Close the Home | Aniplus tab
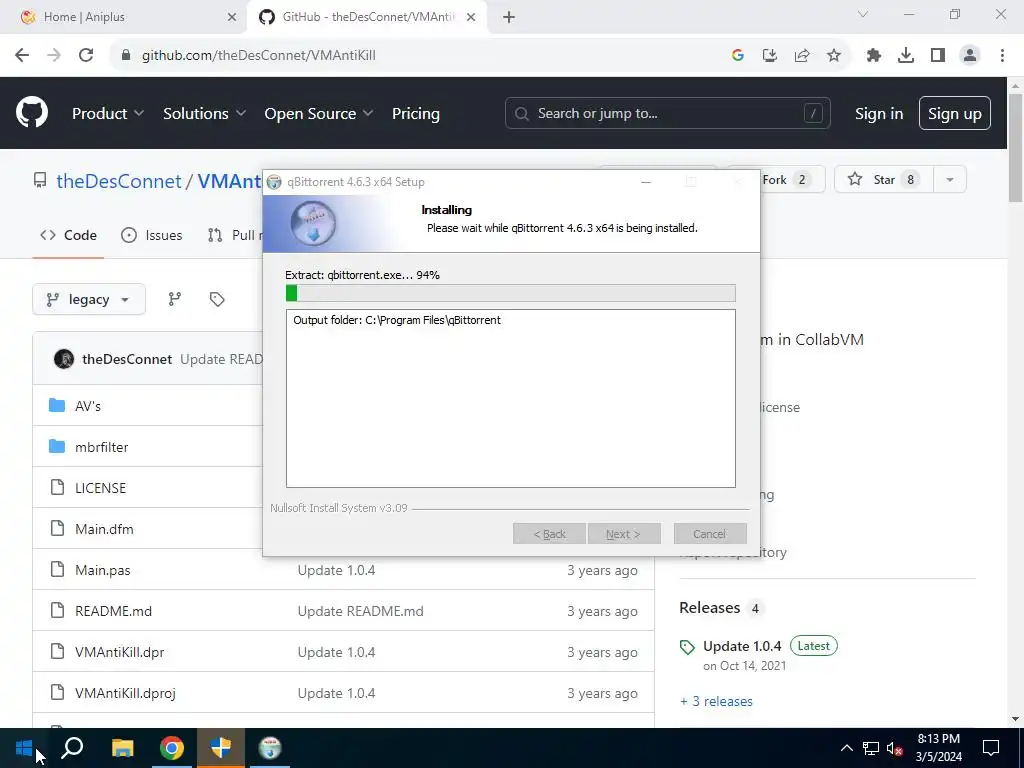Viewport: 1024px width, 768px height. point(232,17)
